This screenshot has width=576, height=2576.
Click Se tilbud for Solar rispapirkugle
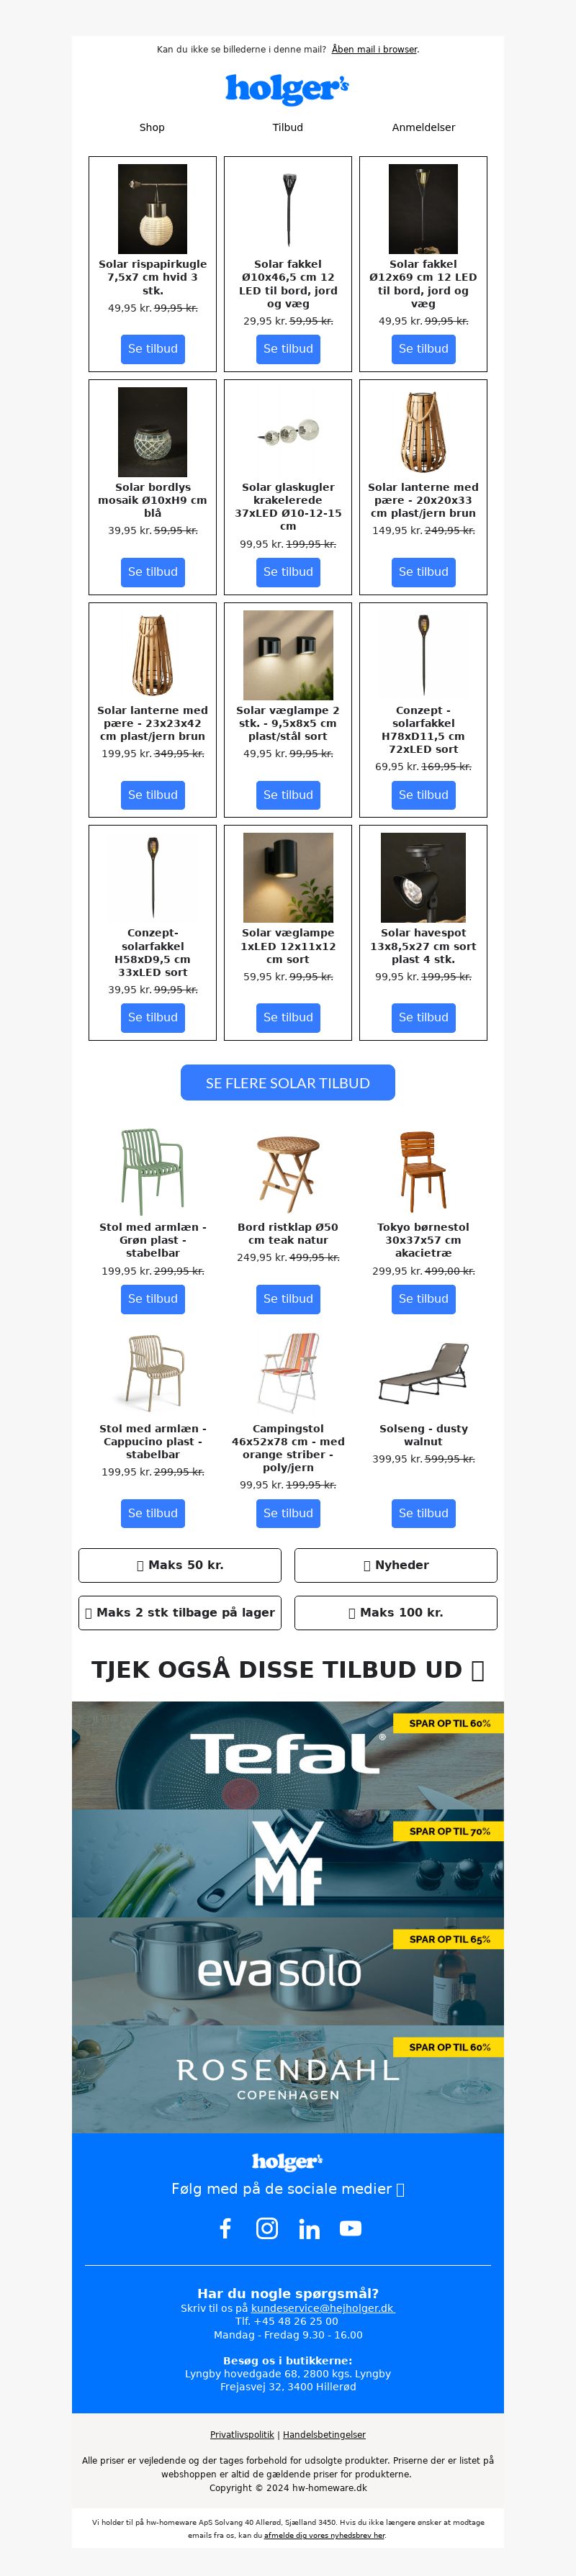pyautogui.click(x=152, y=349)
